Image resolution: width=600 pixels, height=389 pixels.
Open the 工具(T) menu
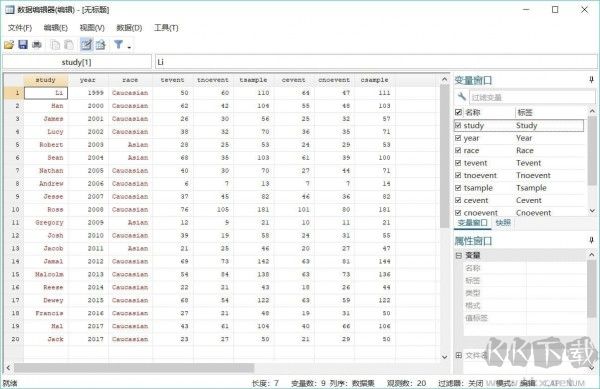pos(166,28)
